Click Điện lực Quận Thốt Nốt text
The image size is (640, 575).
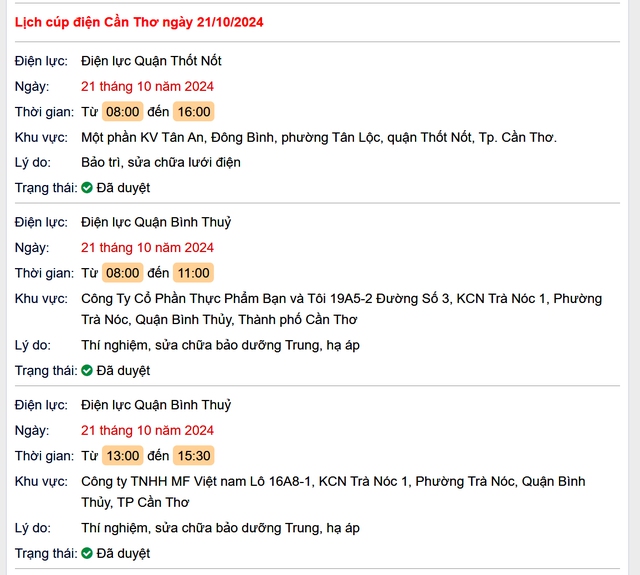pos(151,61)
